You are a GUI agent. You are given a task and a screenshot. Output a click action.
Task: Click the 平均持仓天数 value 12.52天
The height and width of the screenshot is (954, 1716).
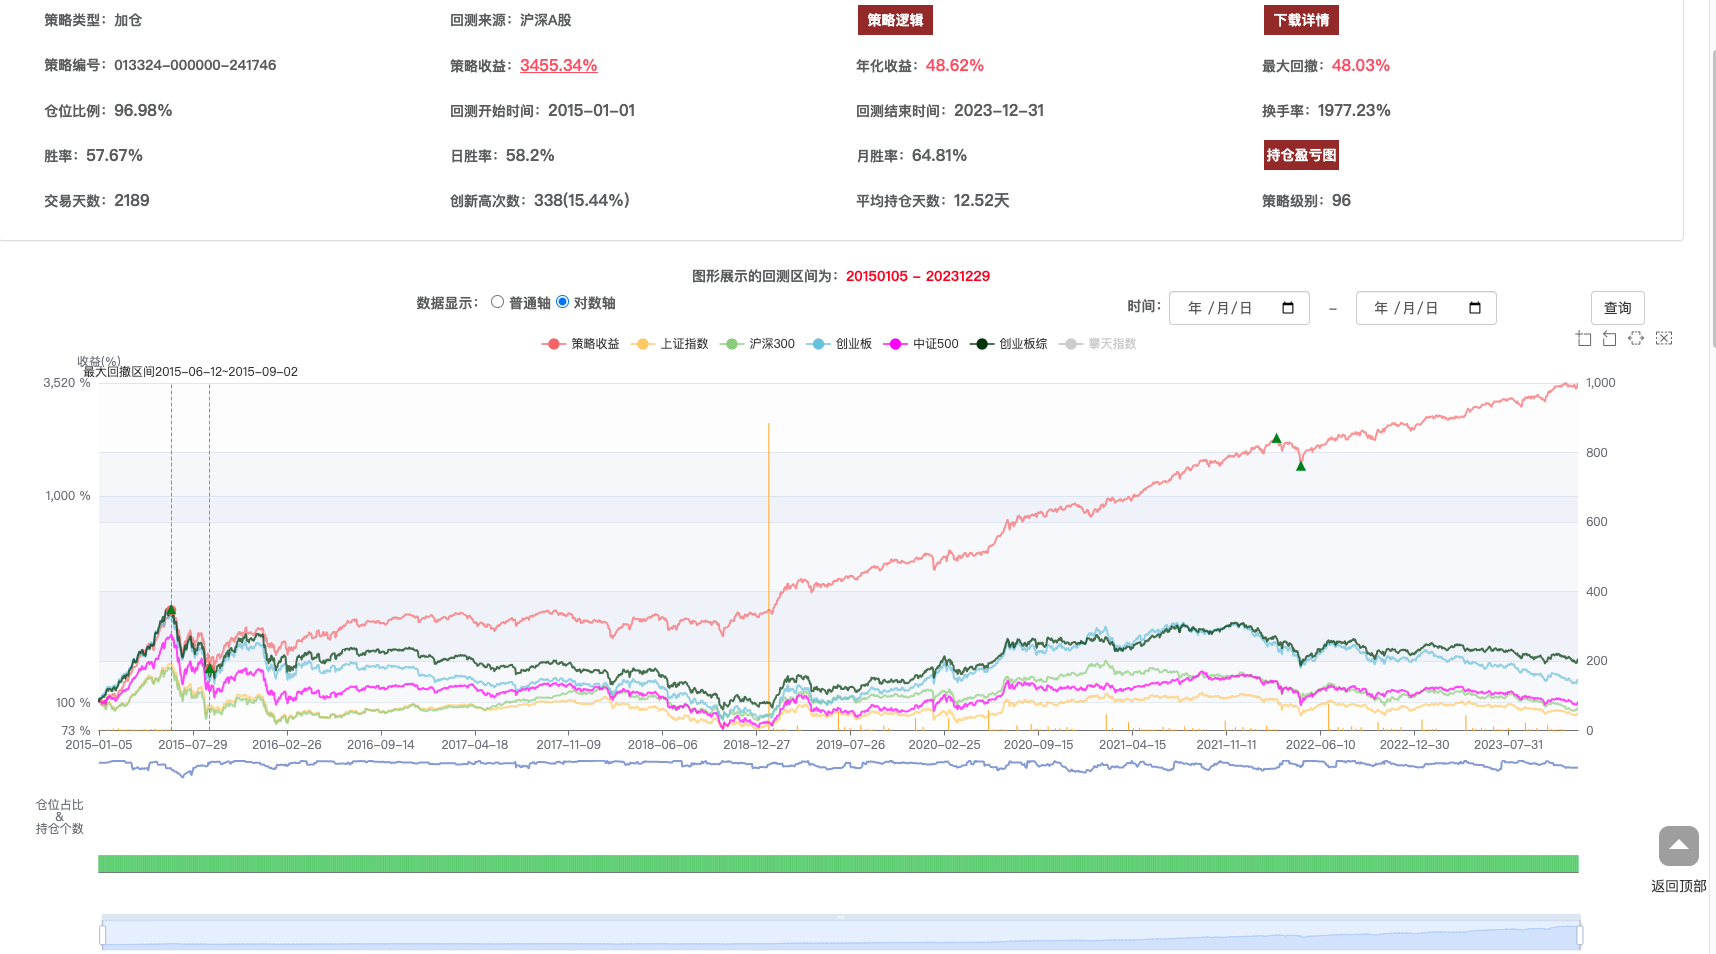tap(981, 200)
